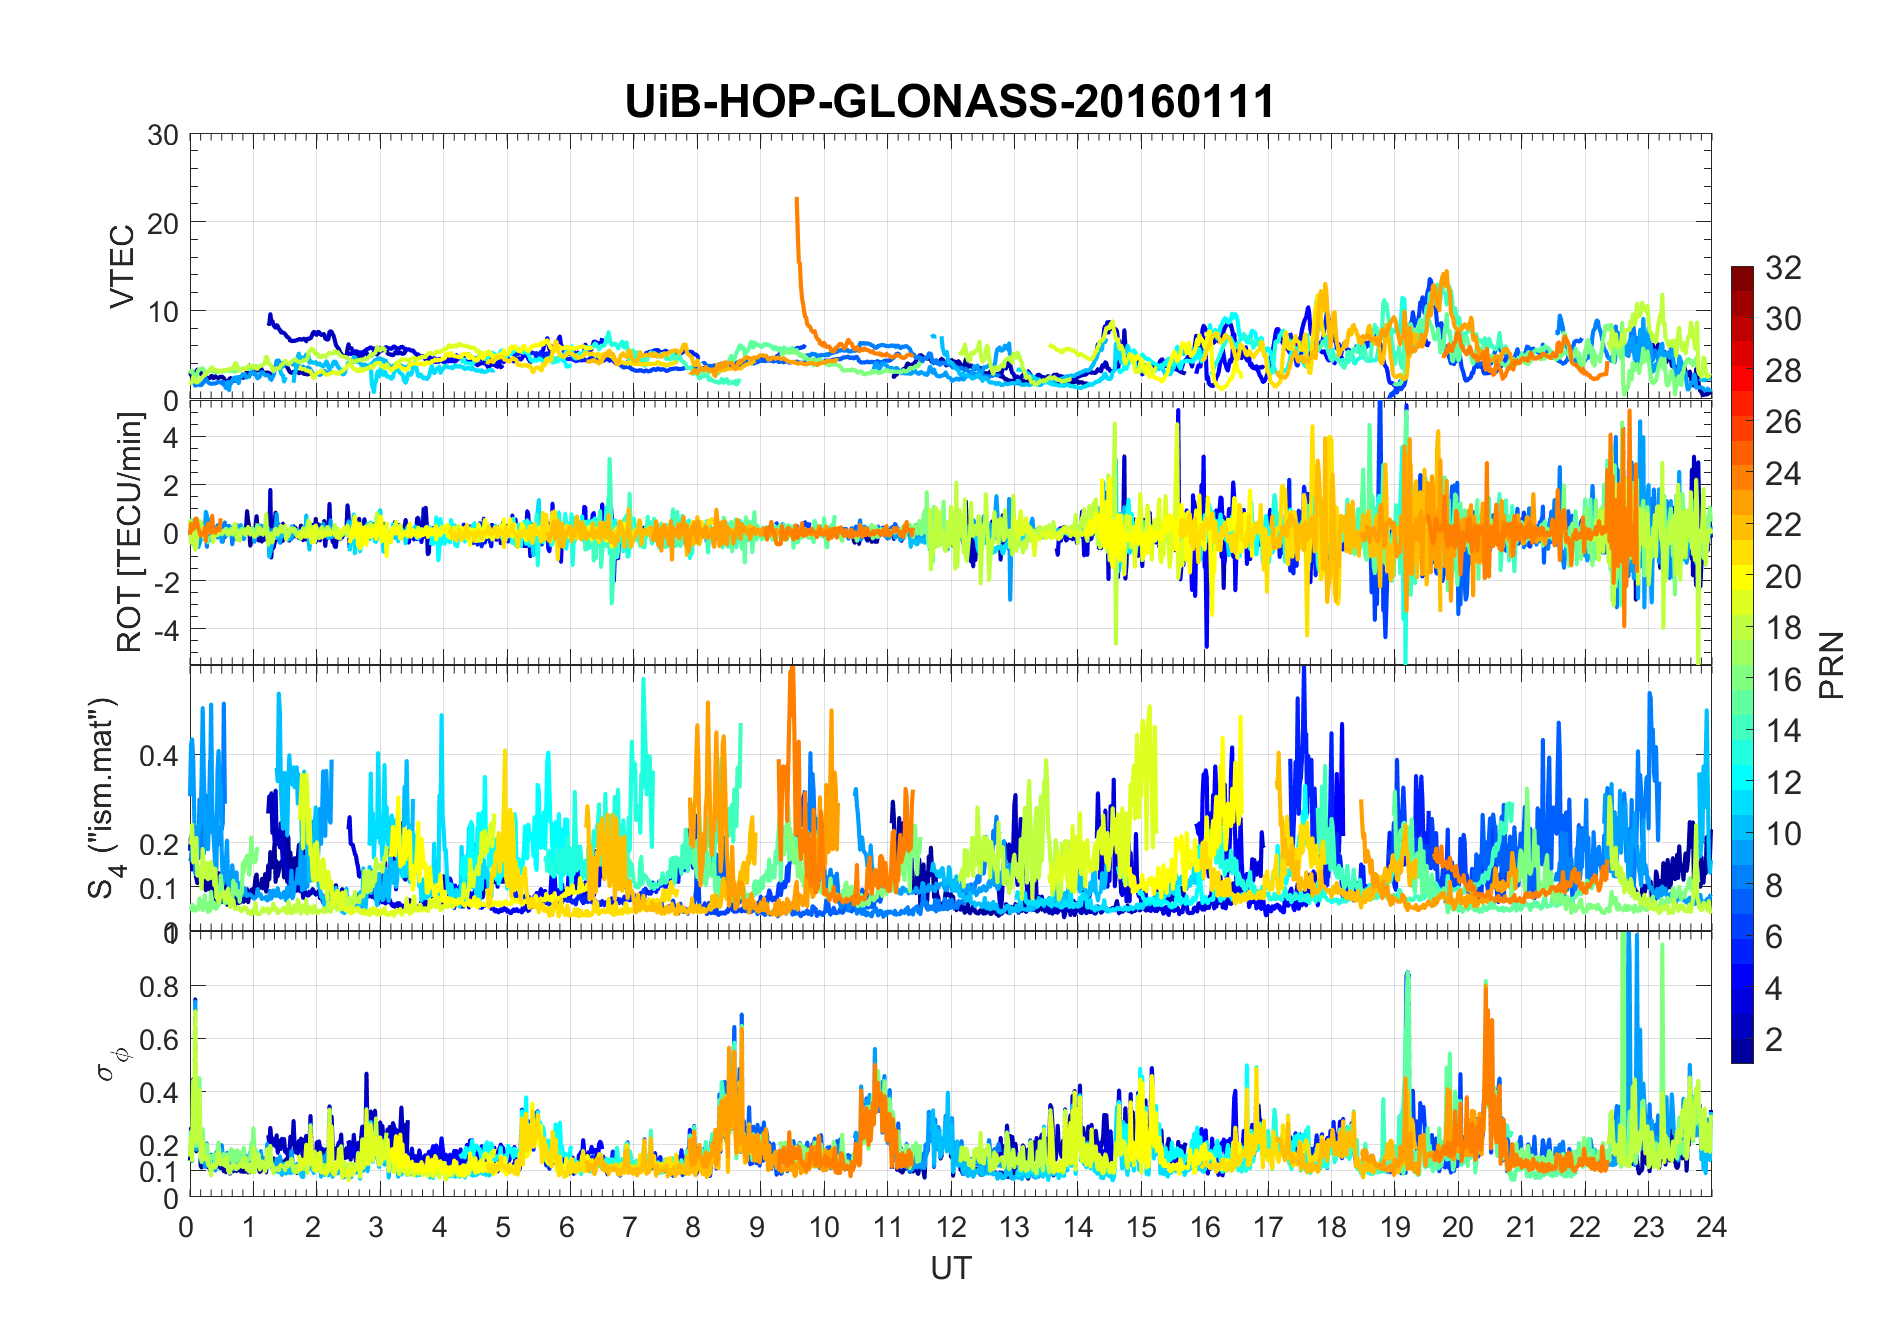Click the dark blue bottom of colorbar
This screenshot has width=1902, height=1330.
point(1742,1052)
